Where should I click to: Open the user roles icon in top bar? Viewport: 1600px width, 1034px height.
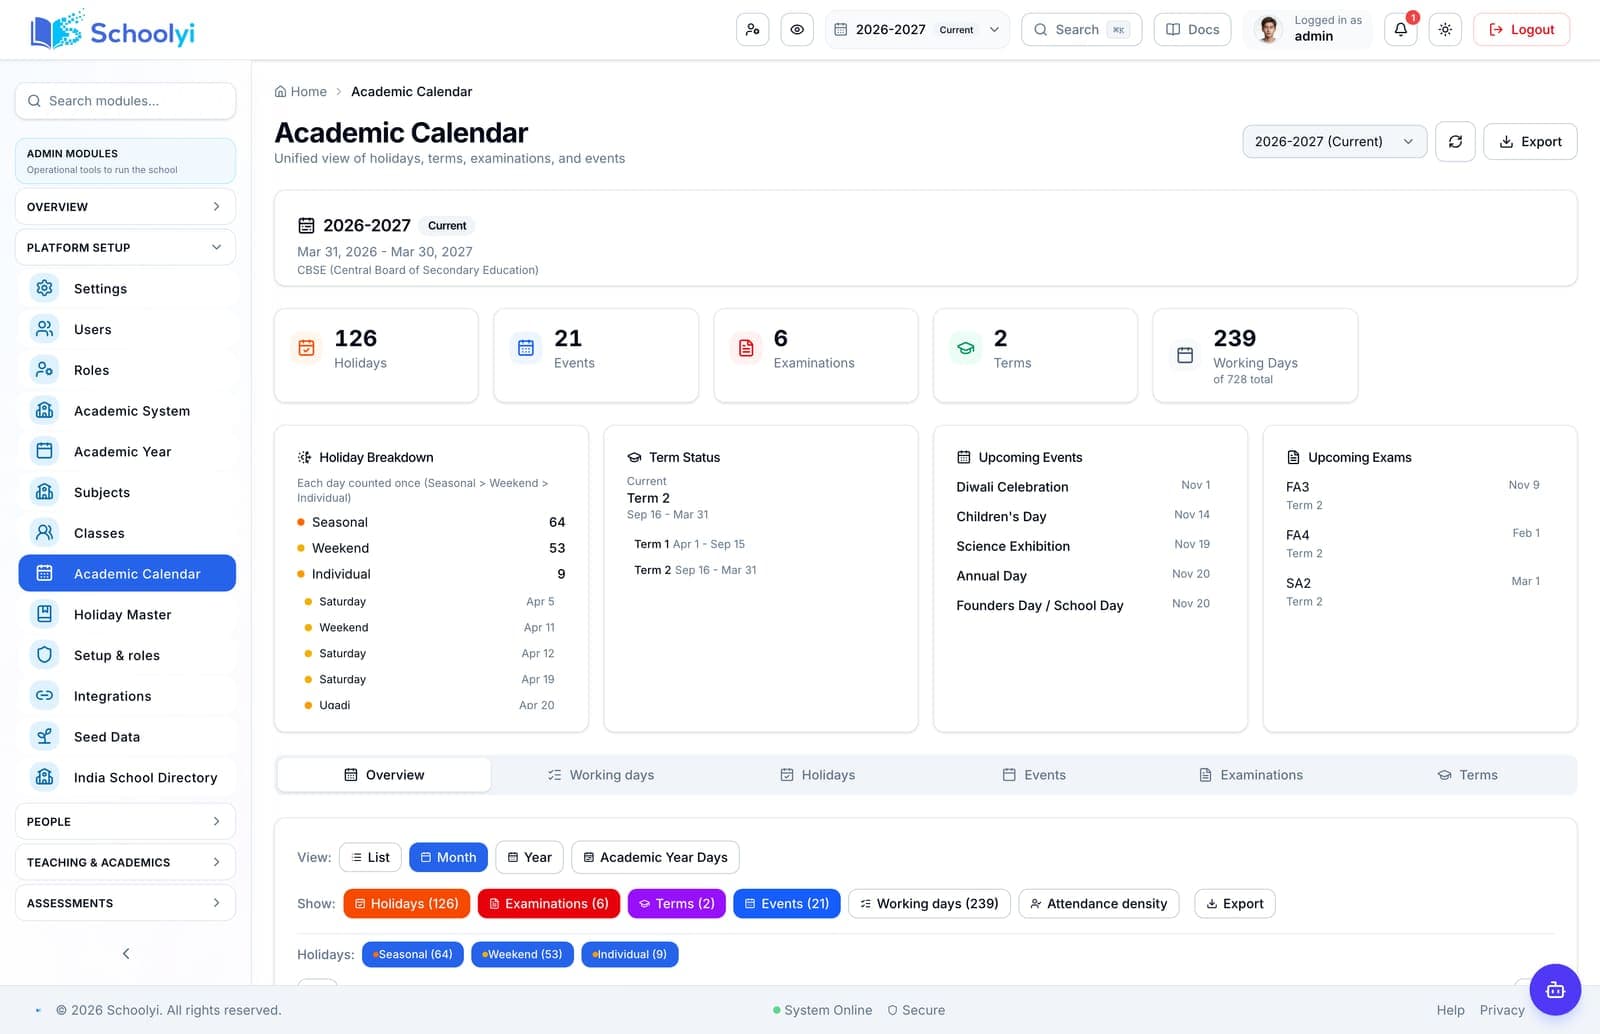pos(753,30)
